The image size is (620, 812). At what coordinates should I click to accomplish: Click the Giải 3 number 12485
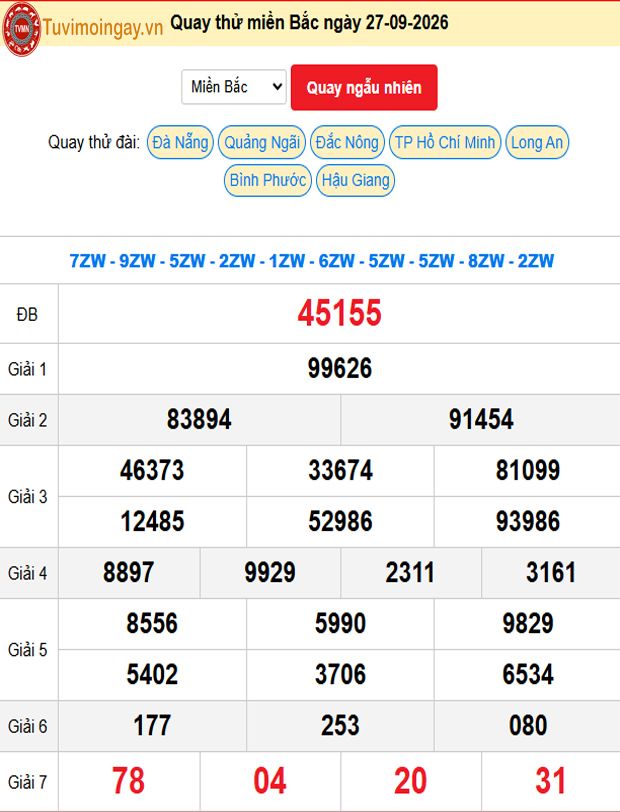coord(152,521)
